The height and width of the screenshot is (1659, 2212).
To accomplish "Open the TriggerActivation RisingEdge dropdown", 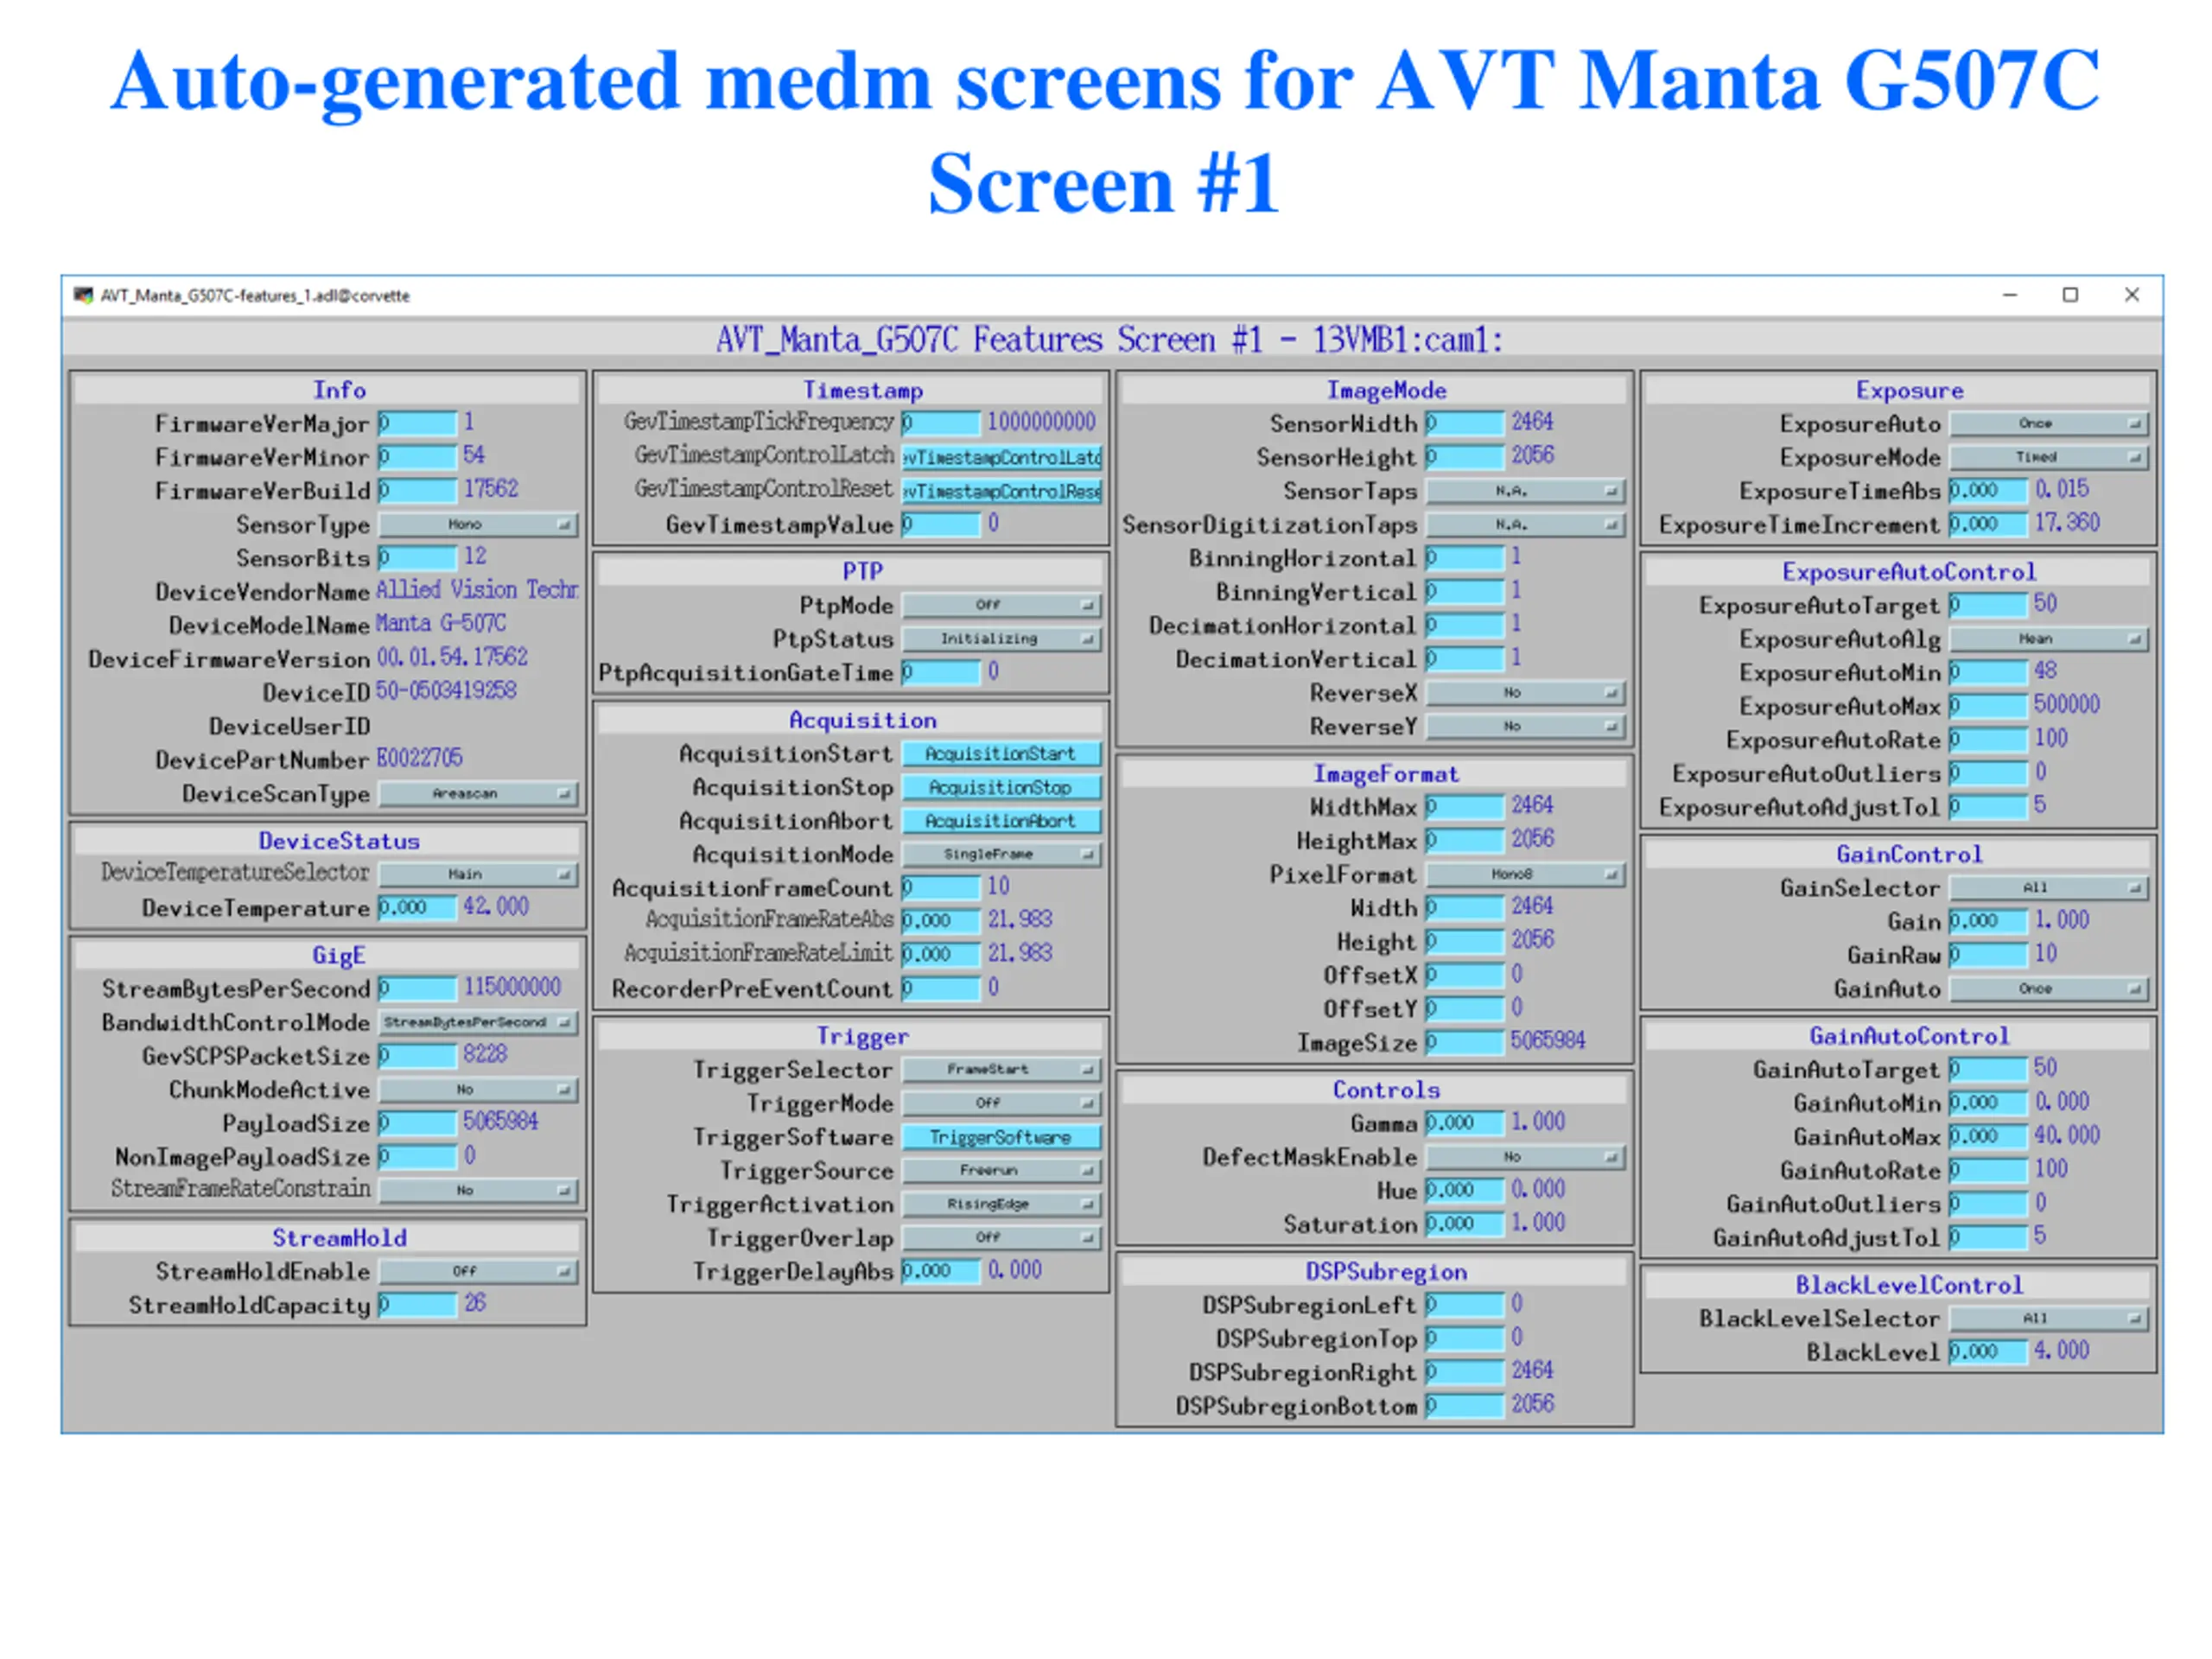I will tap(1001, 1205).
